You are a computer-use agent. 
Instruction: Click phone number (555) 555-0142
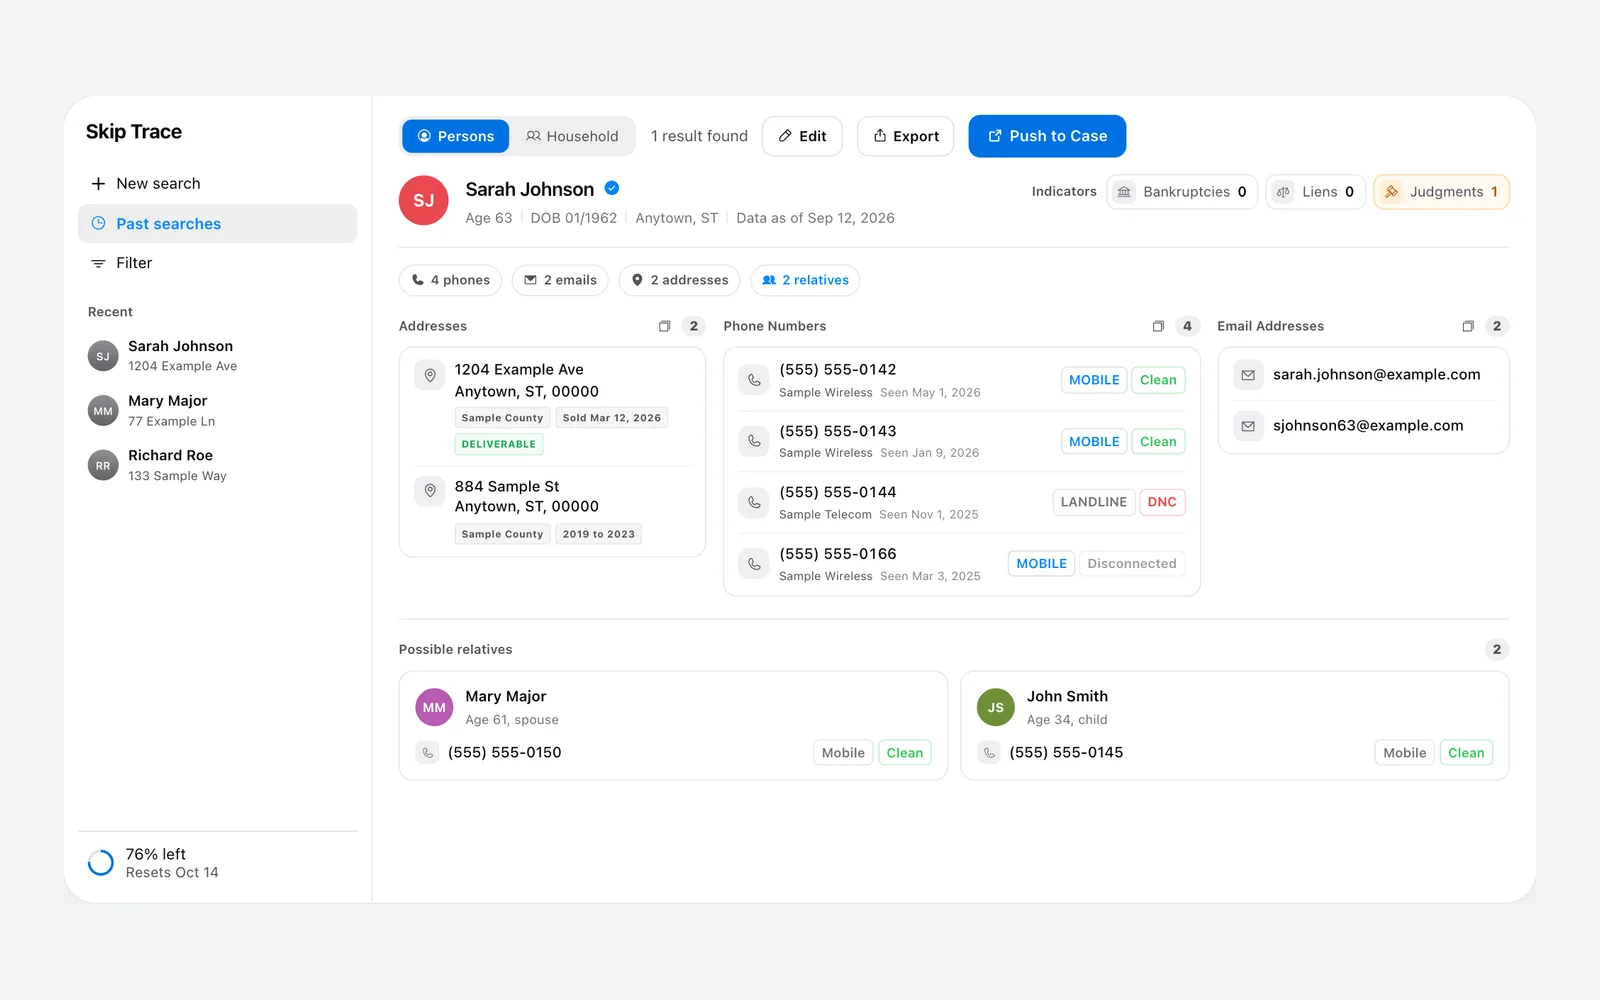[x=838, y=370]
